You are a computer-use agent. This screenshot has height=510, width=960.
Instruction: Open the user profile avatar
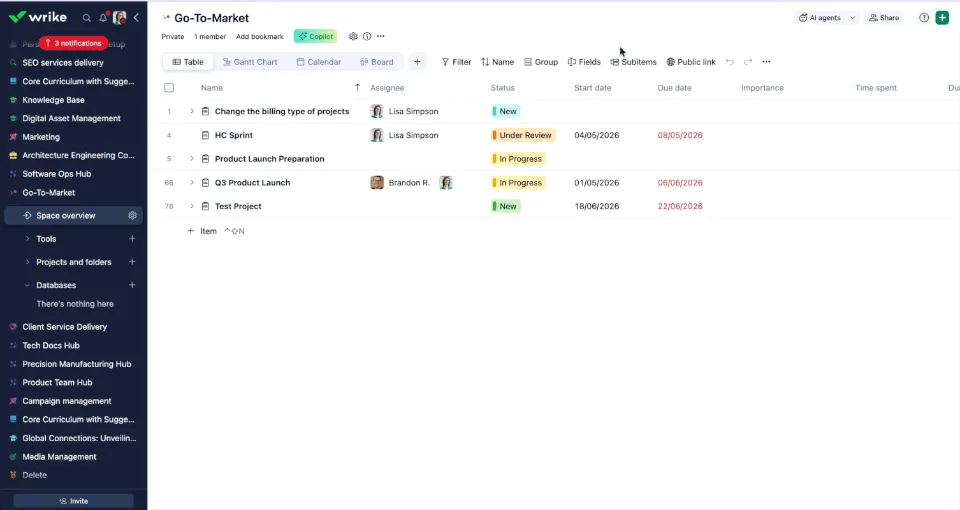(x=119, y=18)
